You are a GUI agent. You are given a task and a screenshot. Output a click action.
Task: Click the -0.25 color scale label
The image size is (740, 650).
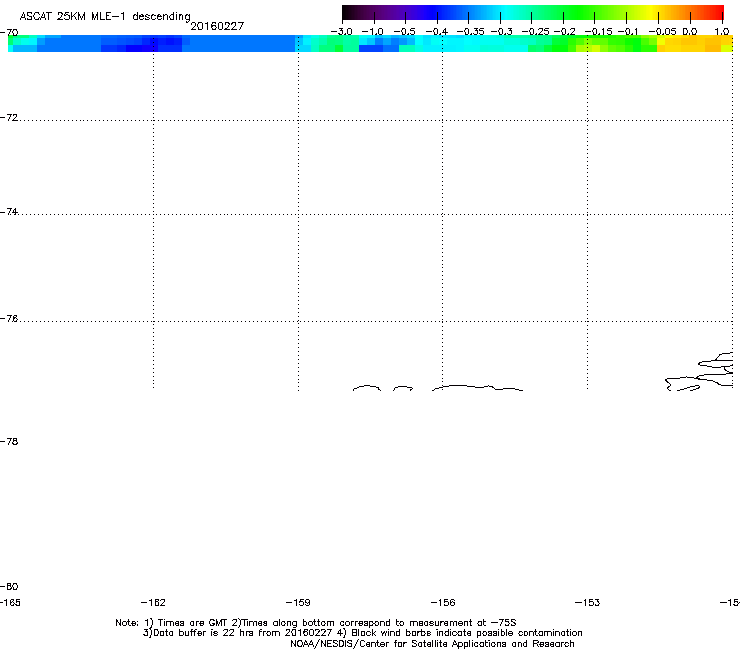[535, 32]
